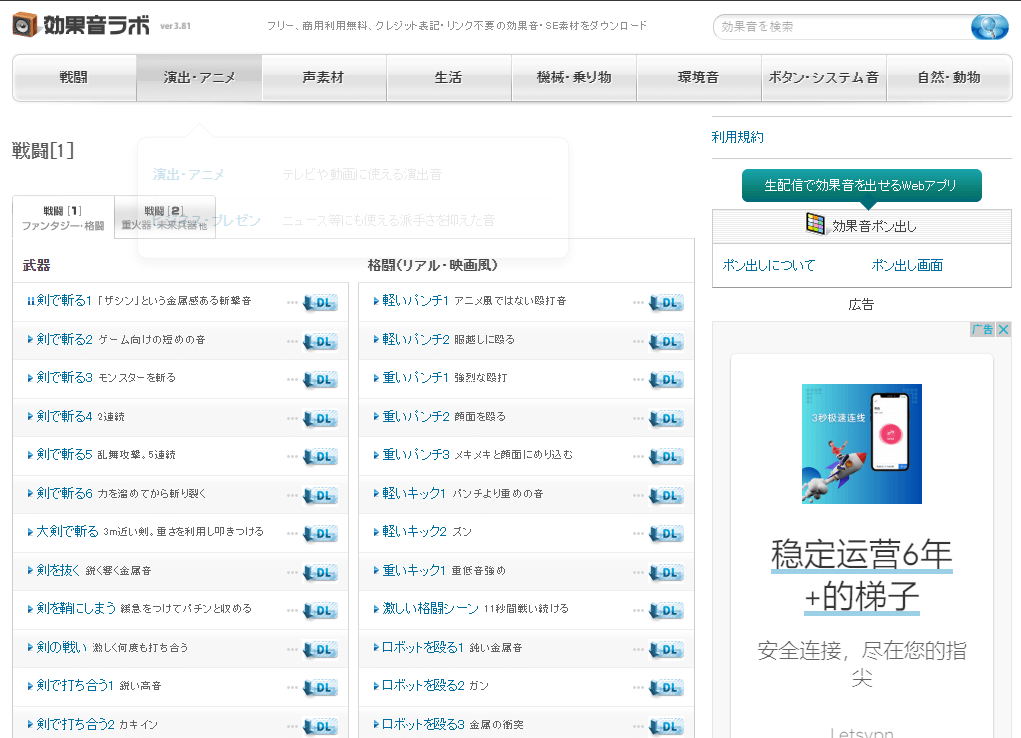The width and height of the screenshot is (1021, 738).
Task: Click the 効果音ポン出し colorful grid icon
Action: [815, 224]
